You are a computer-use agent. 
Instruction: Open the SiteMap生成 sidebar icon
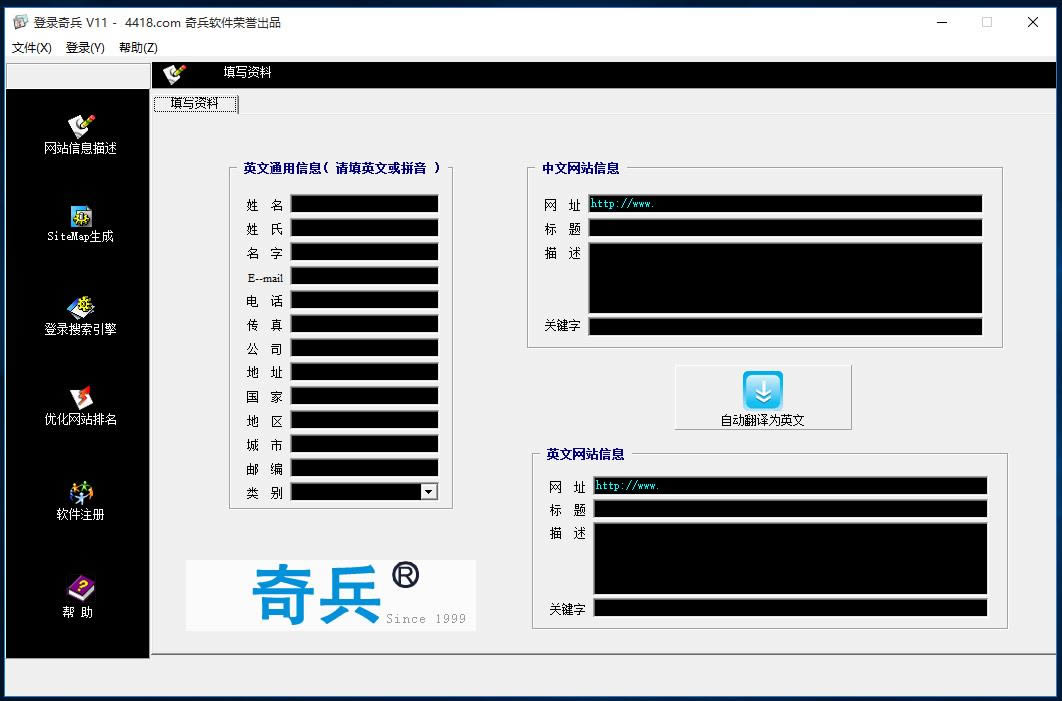point(80,217)
